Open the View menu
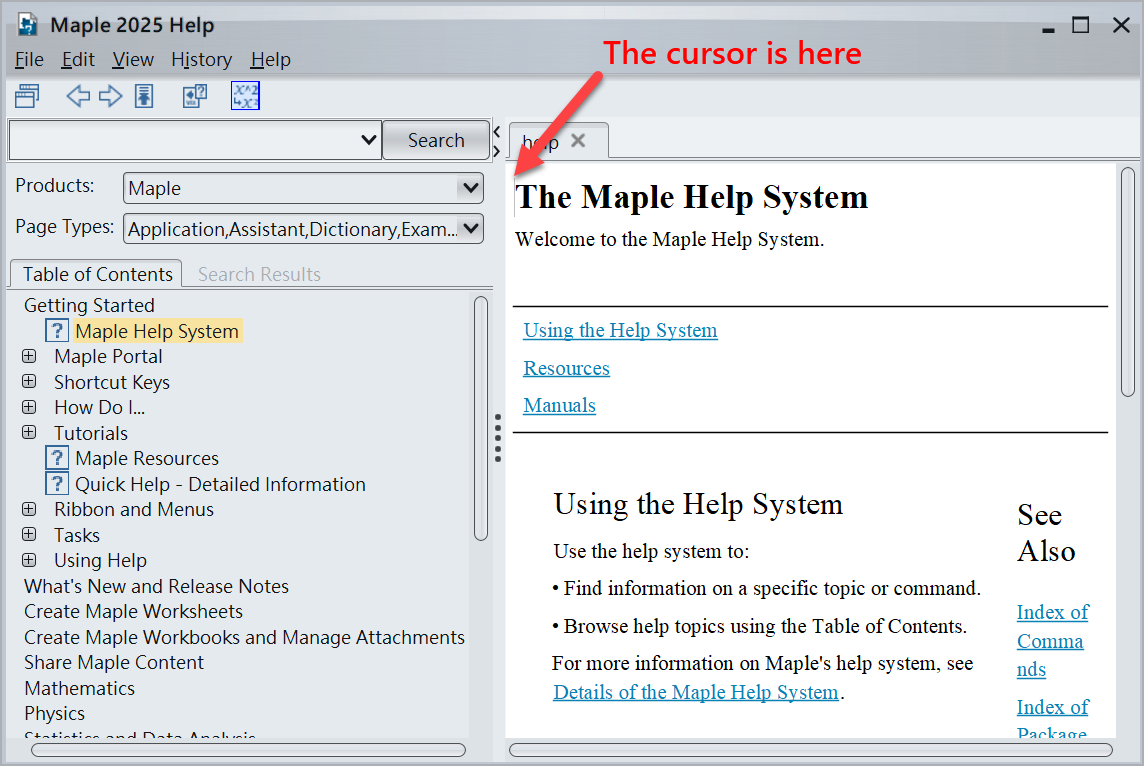The width and height of the screenshot is (1144, 766). [133, 60]
